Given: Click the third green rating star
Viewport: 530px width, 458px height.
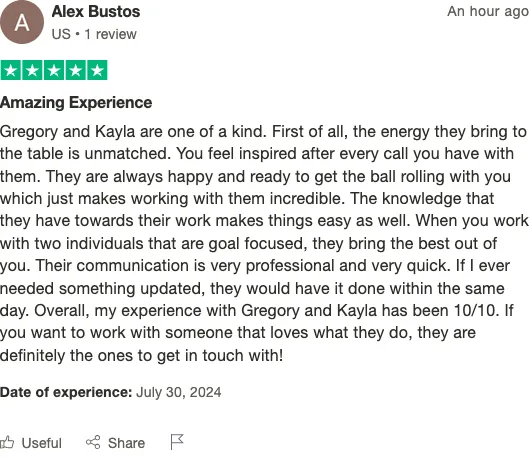Looking at the screenshot, I should point(54,70).
